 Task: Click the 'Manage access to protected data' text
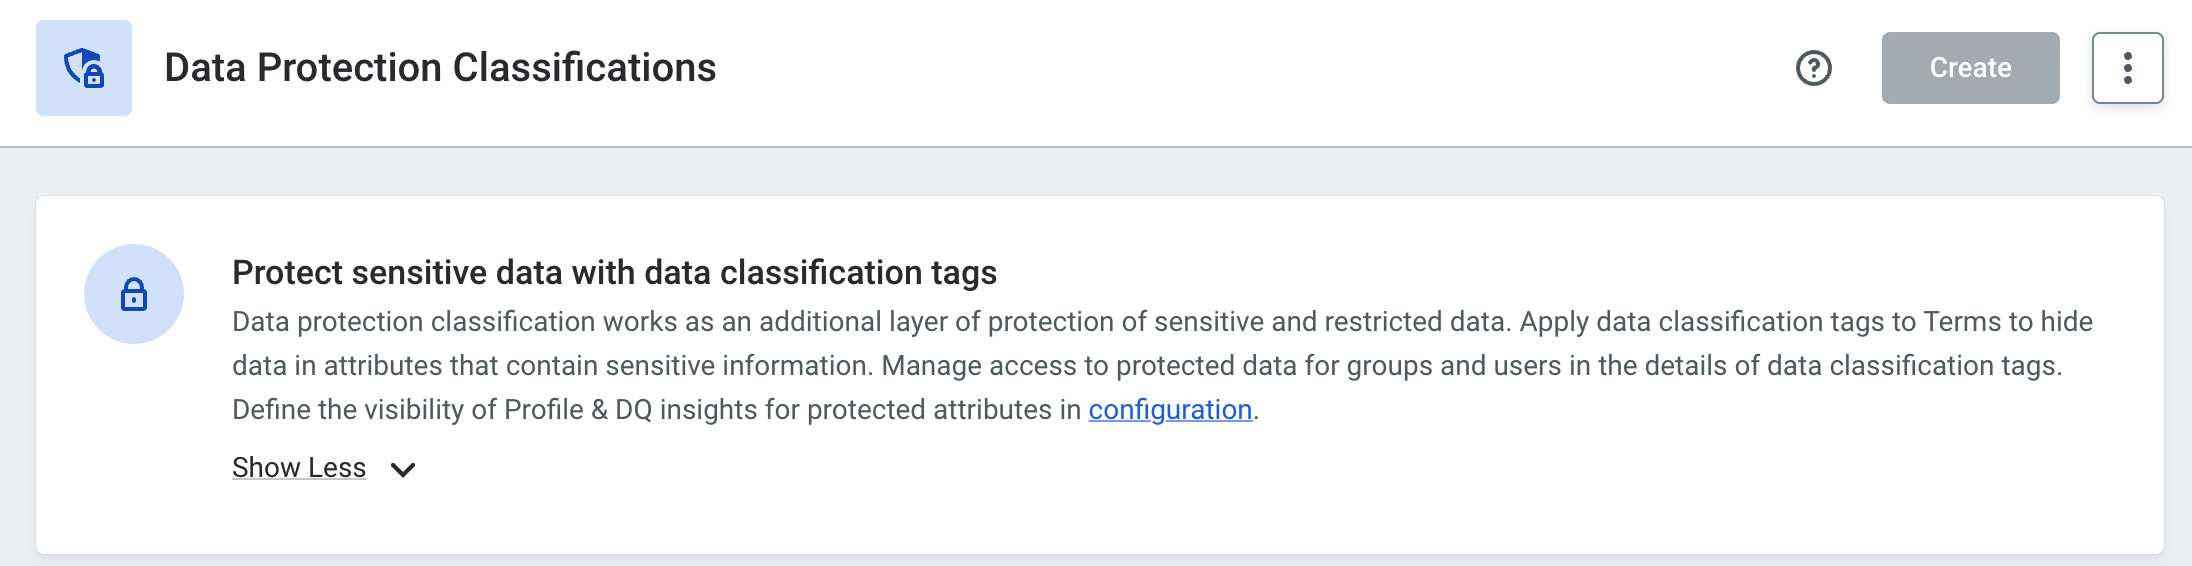point(1089,366)
